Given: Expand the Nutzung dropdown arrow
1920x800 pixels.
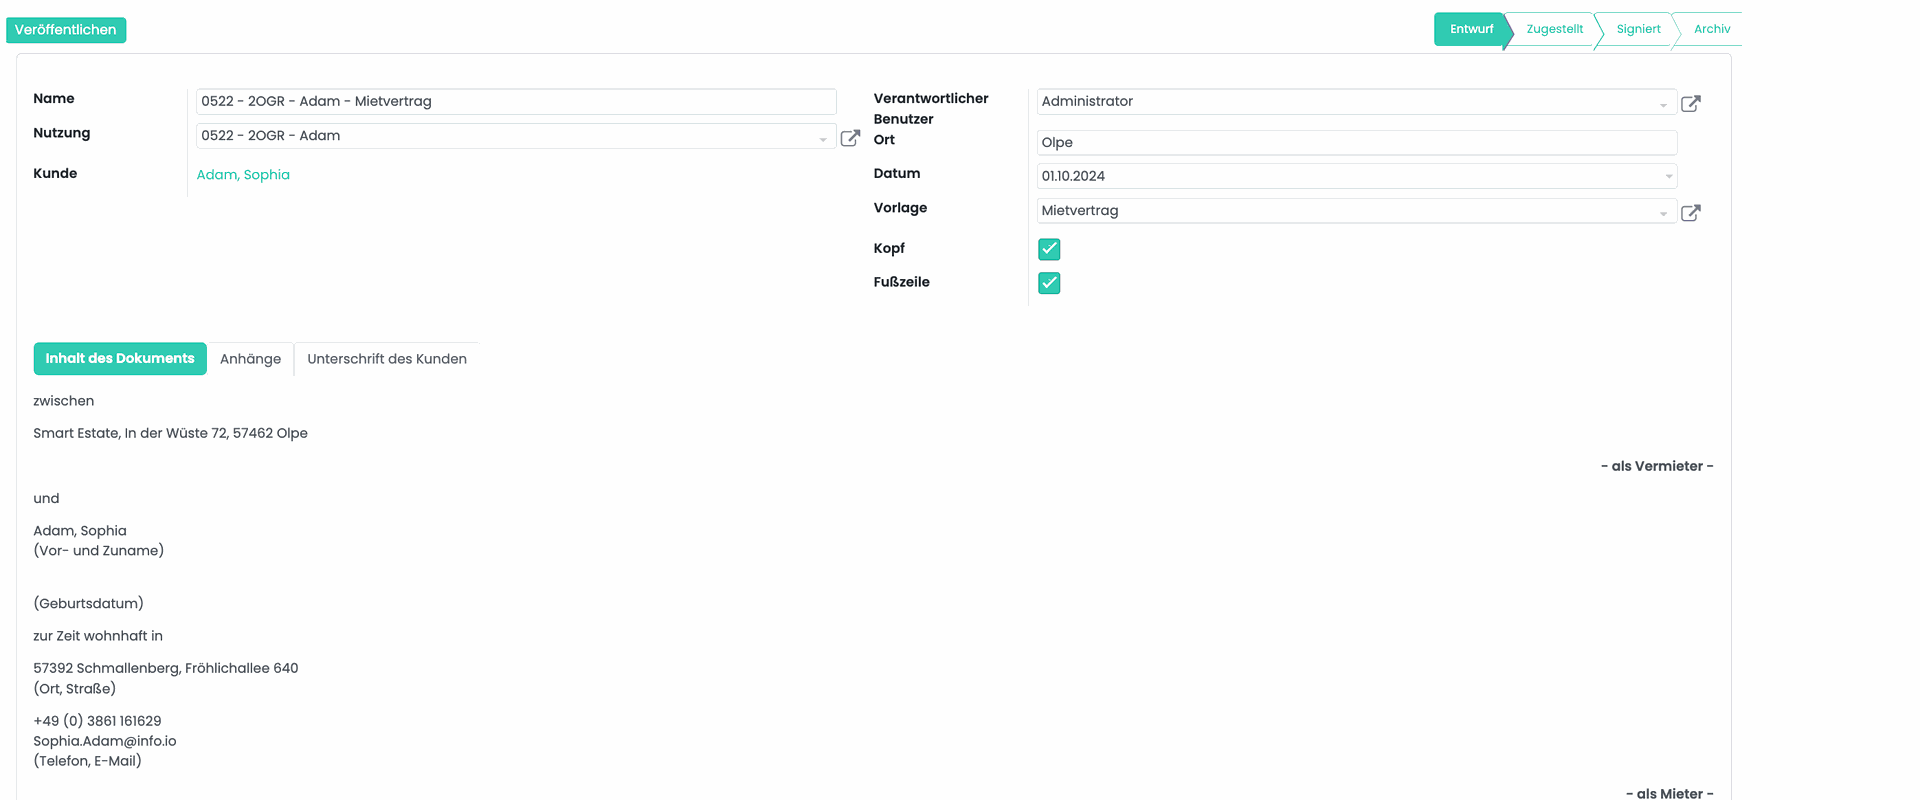Looking at the screenshot, I should coord(823,139).
